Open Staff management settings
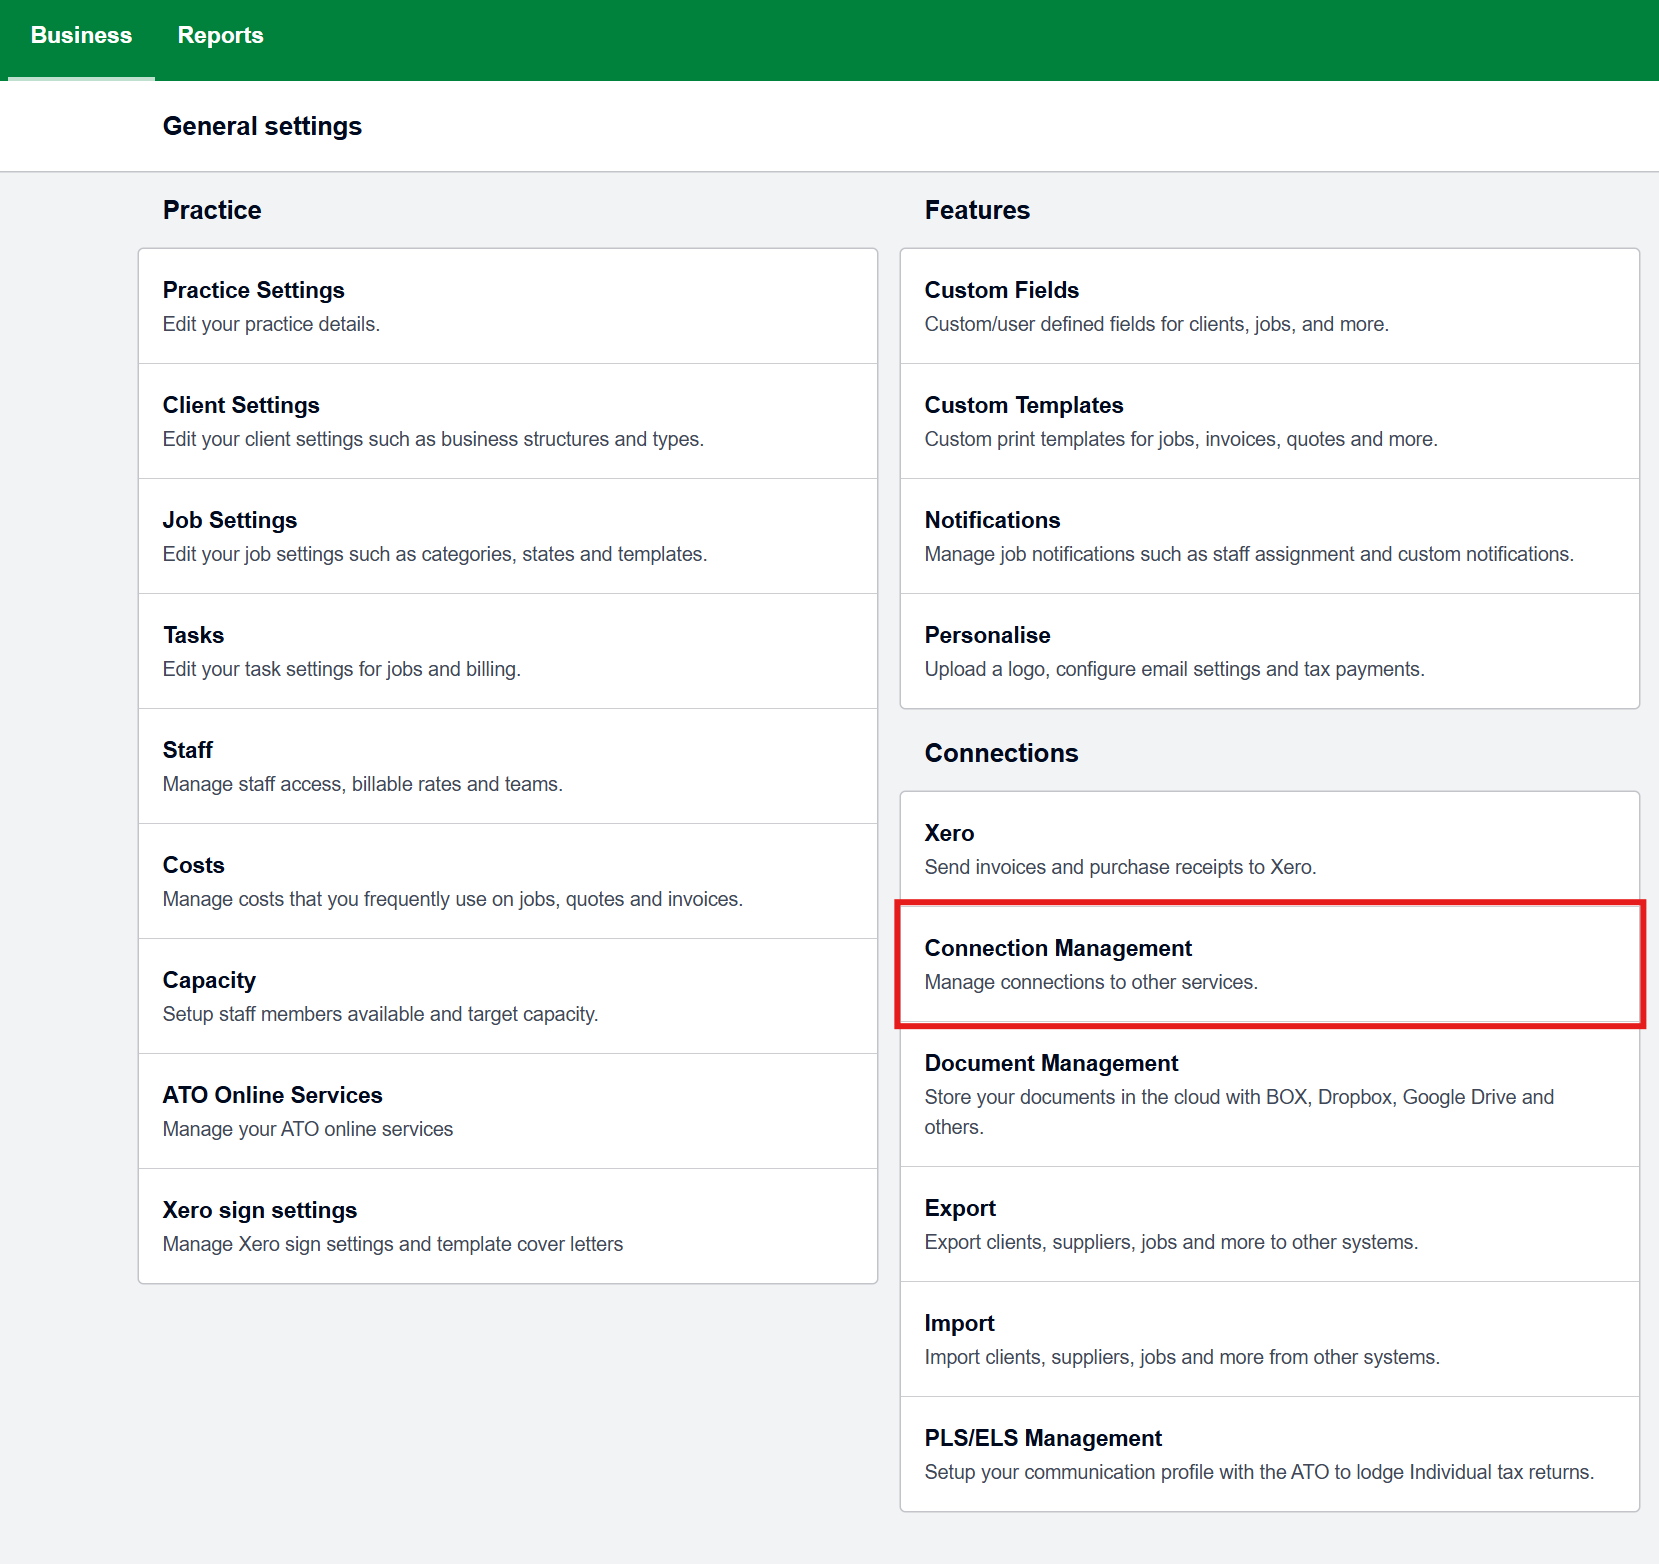Image resolution: width=1659 pixels, height=1564 pixels. [188, 750]
